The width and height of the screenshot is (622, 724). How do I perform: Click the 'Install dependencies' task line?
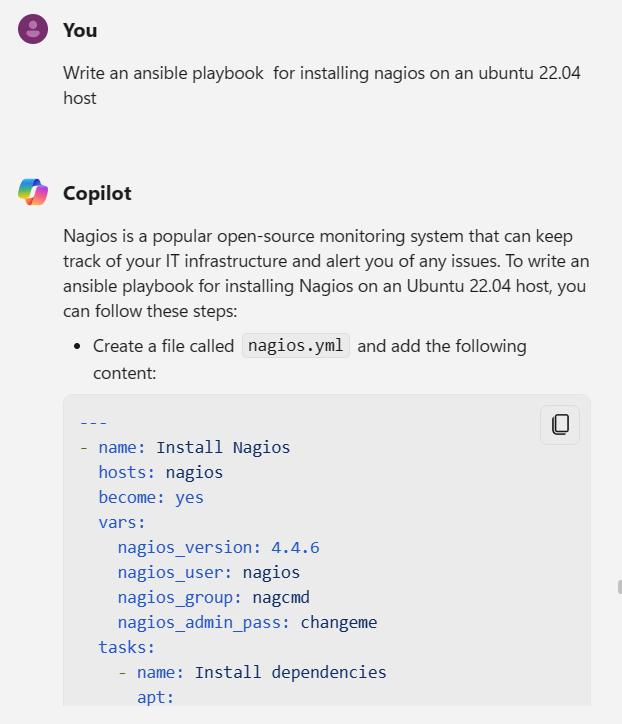(252, 672)
